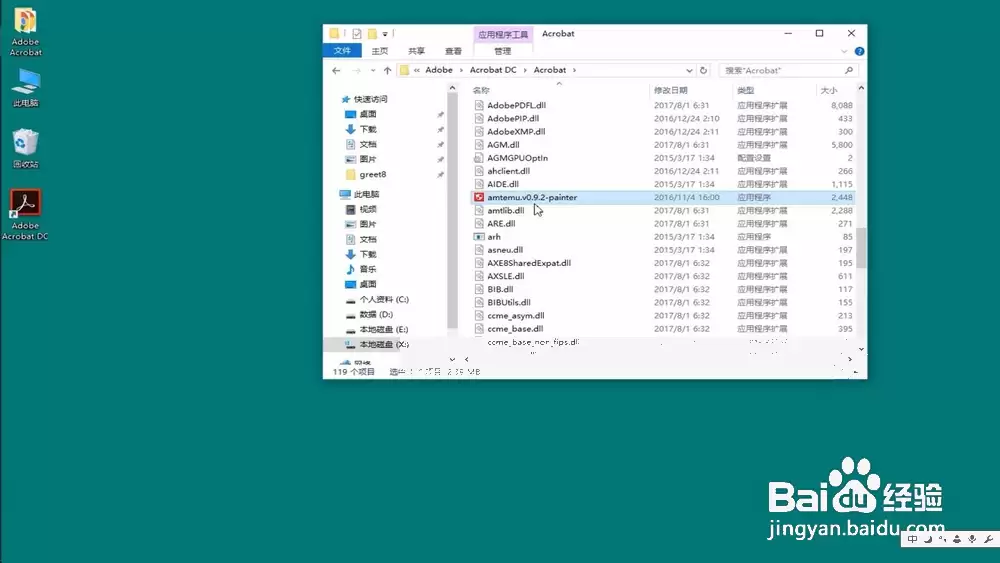Open 个人资料 (C:) drive
Image resolution: width=1000 pixels, height=563 pixels.
tap(384, 299)
